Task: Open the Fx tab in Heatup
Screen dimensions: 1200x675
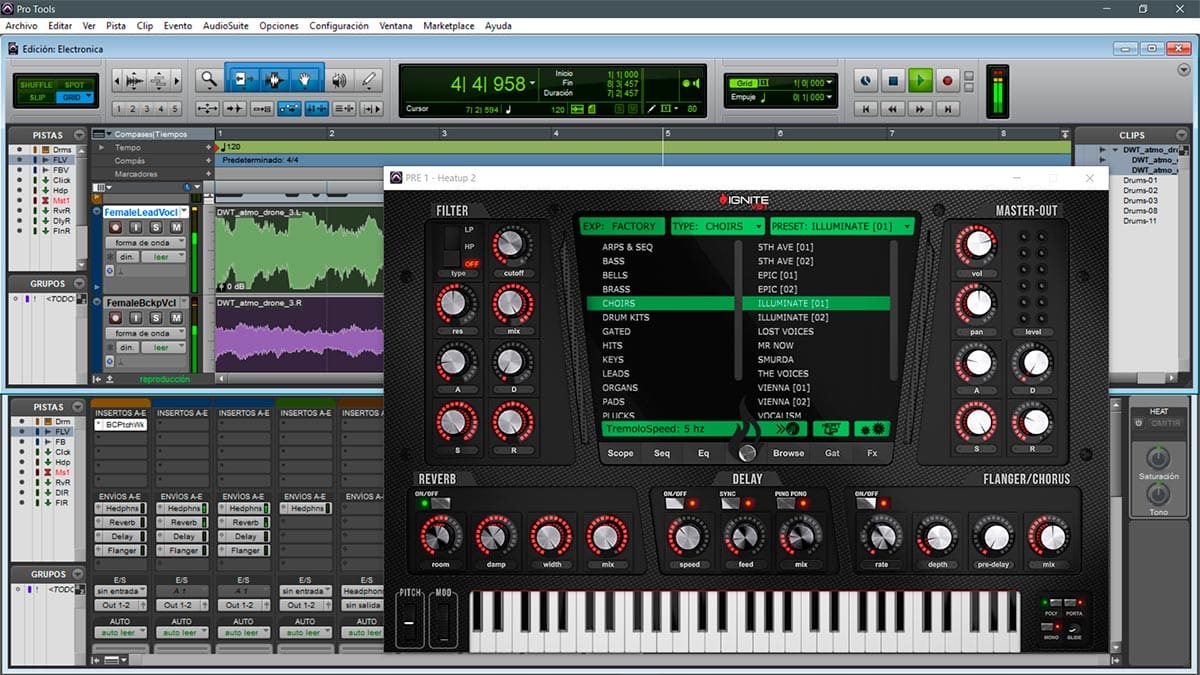Action: tap(872, 453)
